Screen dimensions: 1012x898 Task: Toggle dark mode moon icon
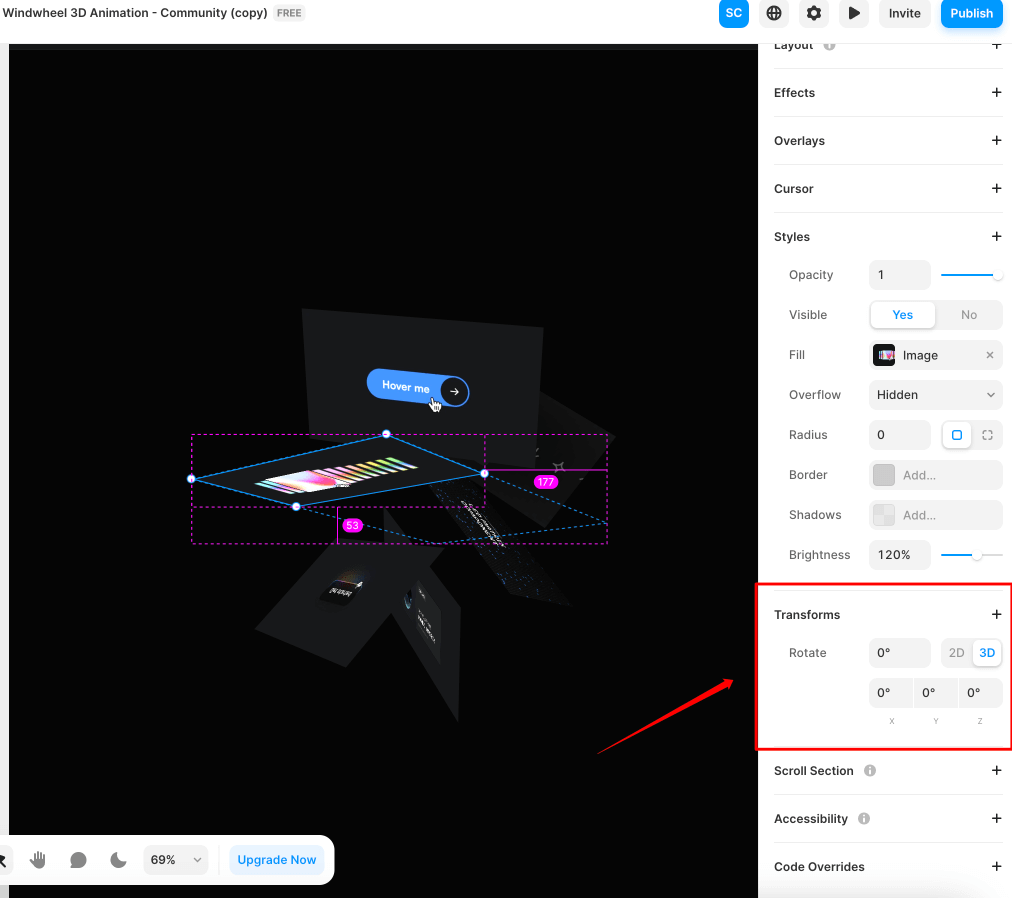(118, 860)
